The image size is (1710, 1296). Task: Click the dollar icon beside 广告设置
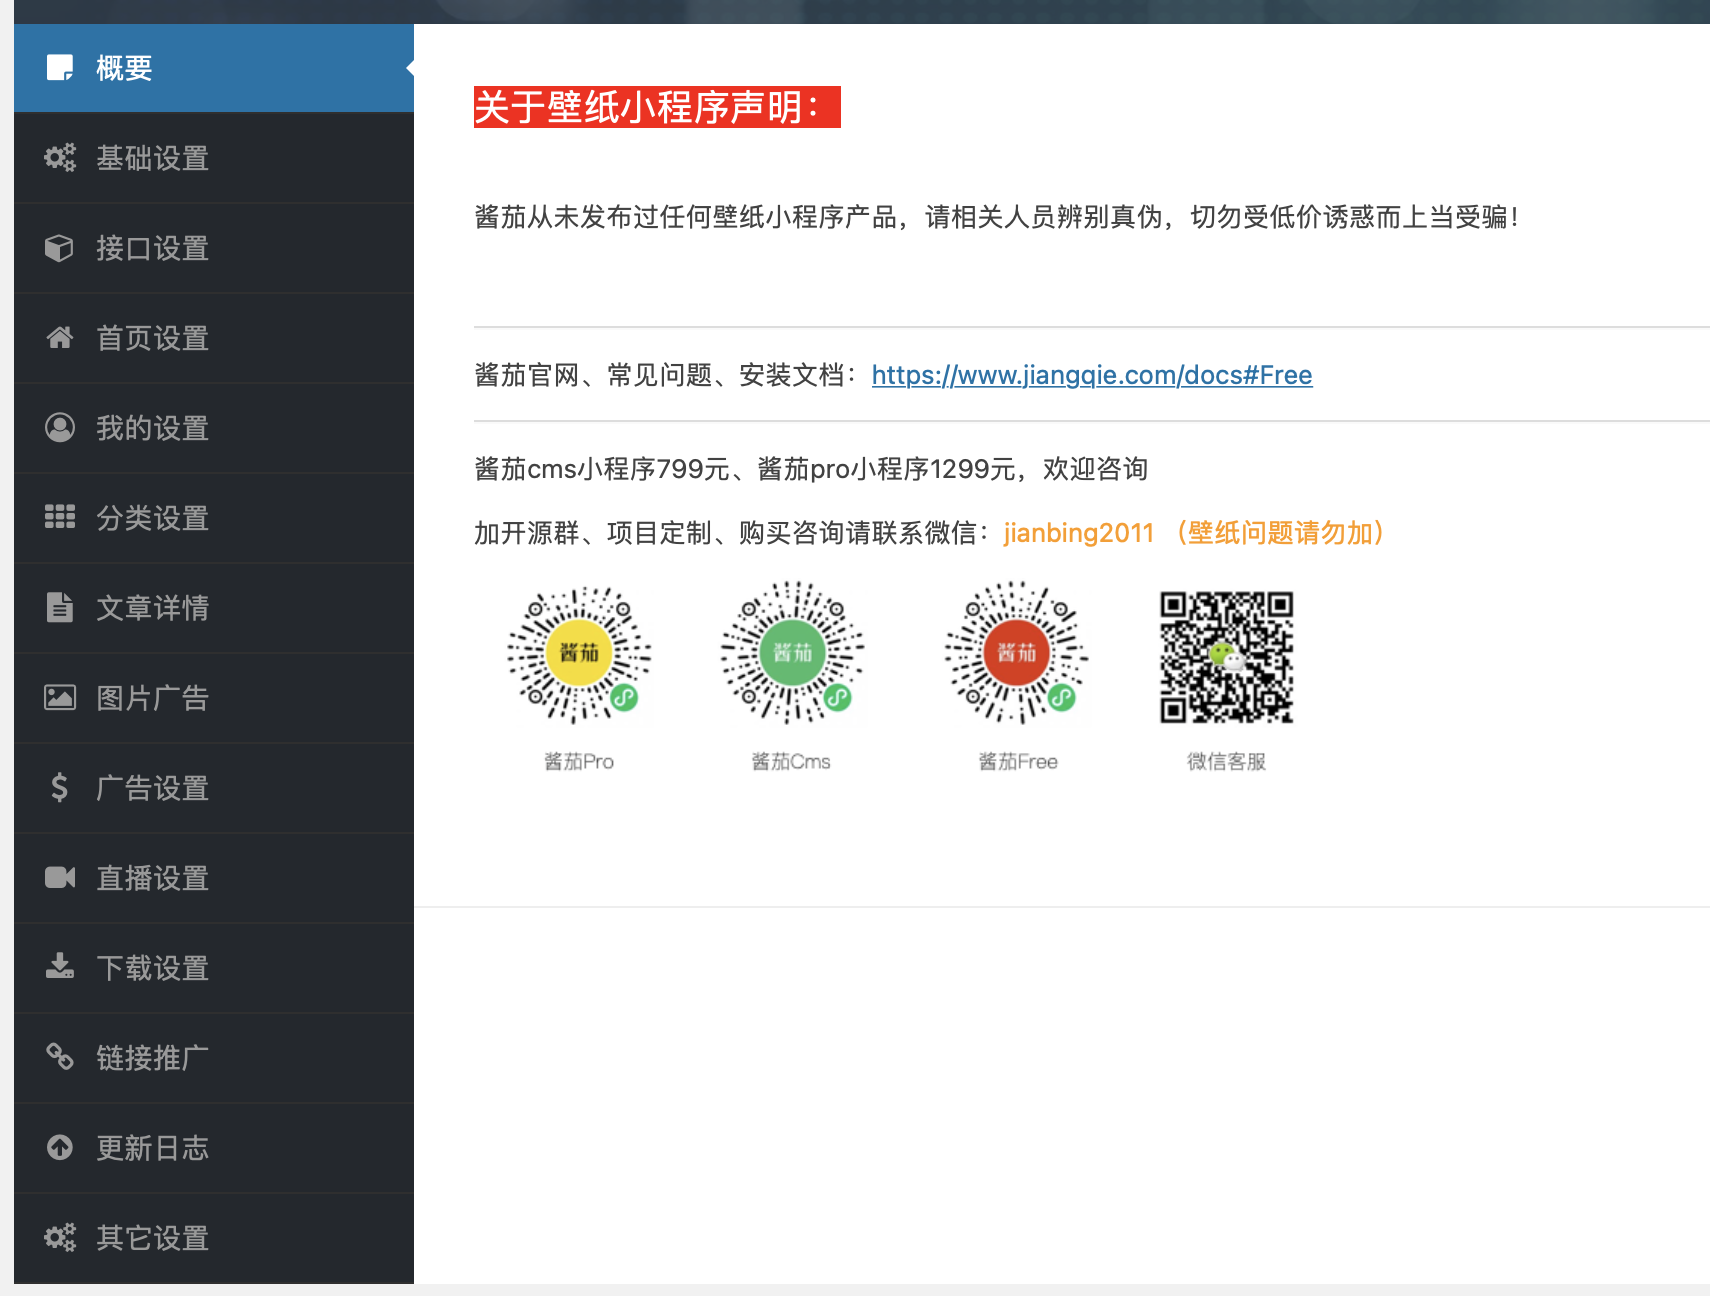[x=60, y=787]
